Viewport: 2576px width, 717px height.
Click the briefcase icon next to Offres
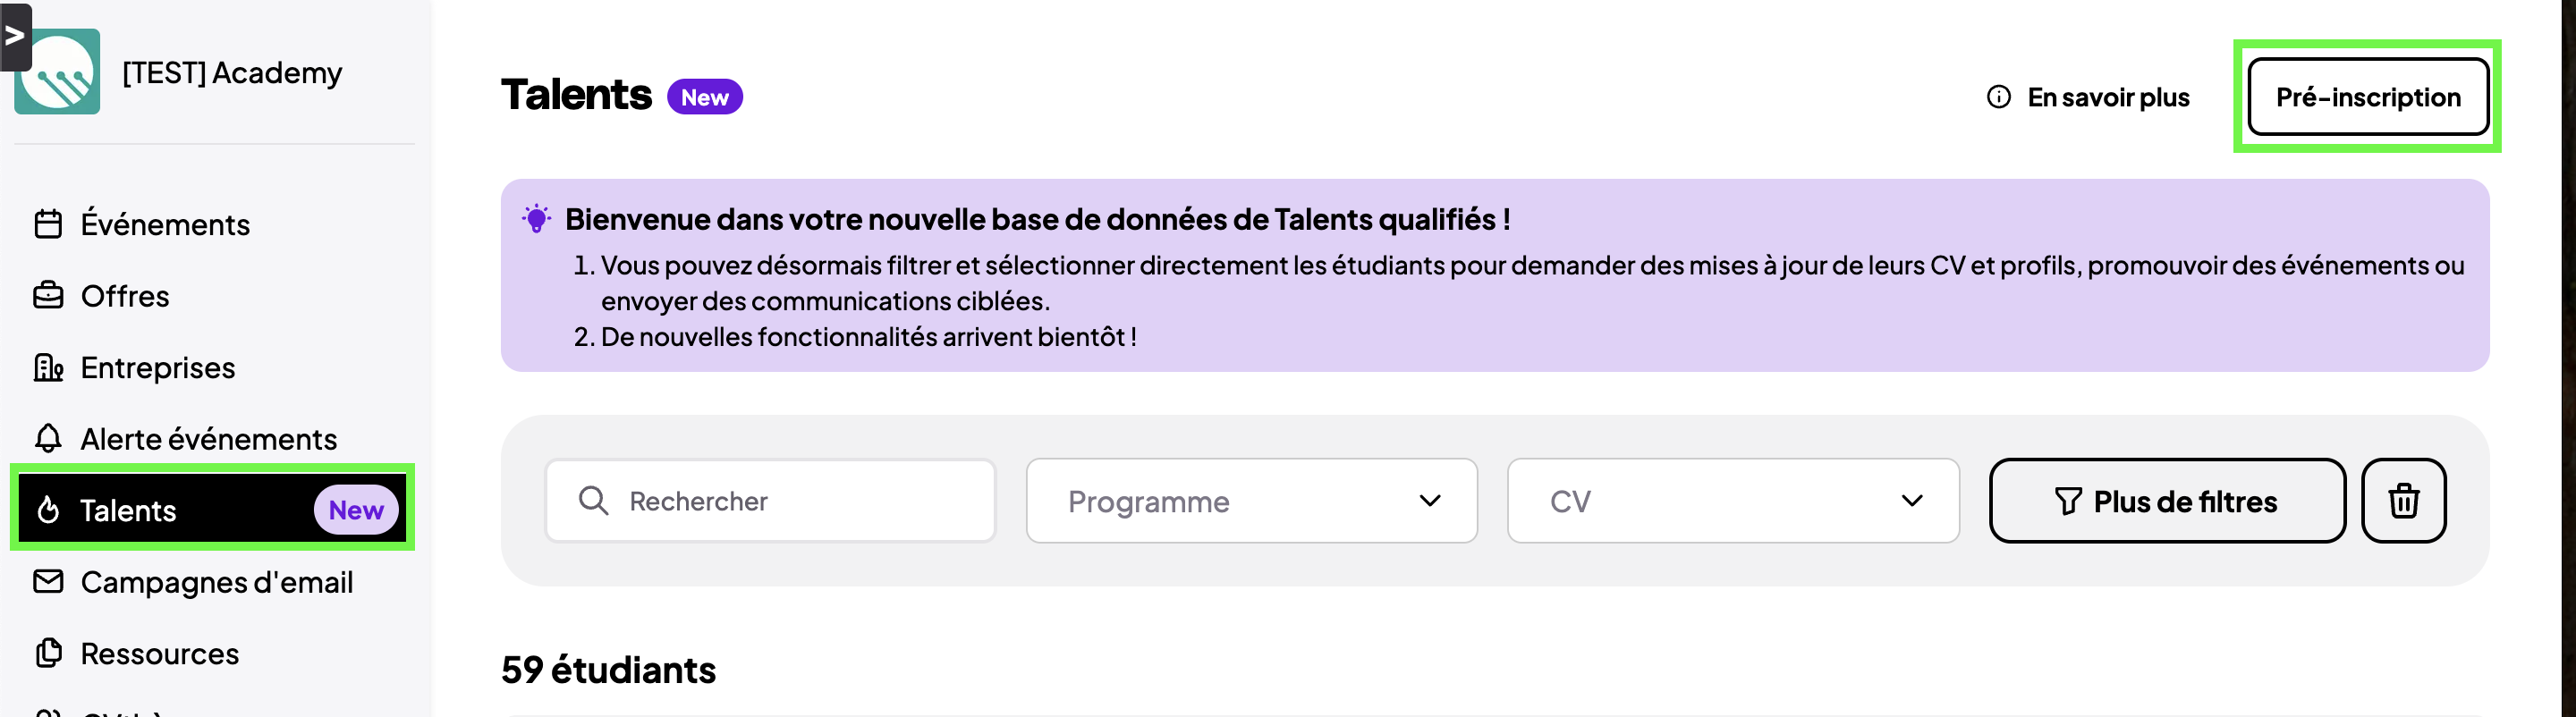click(48, 296)
